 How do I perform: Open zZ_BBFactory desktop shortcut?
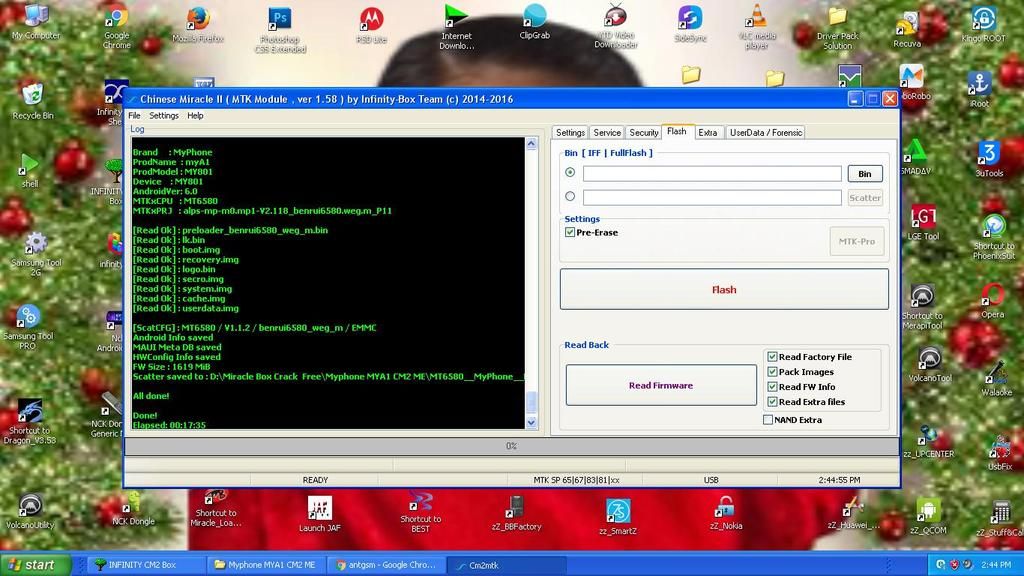516,513
